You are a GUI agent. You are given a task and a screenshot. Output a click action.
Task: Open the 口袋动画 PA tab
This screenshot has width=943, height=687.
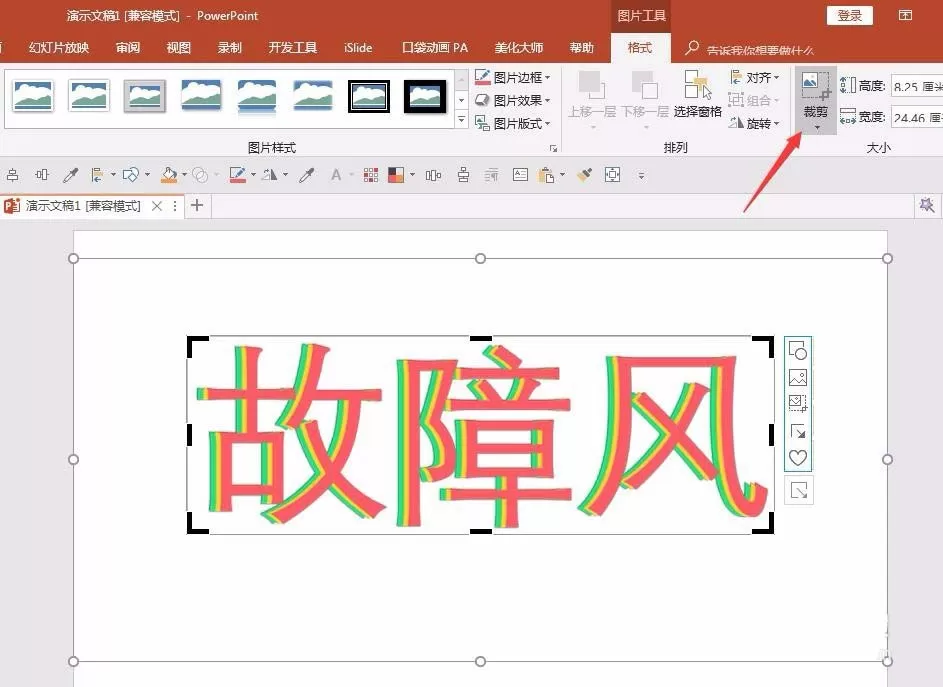click(x=435, y=48)
